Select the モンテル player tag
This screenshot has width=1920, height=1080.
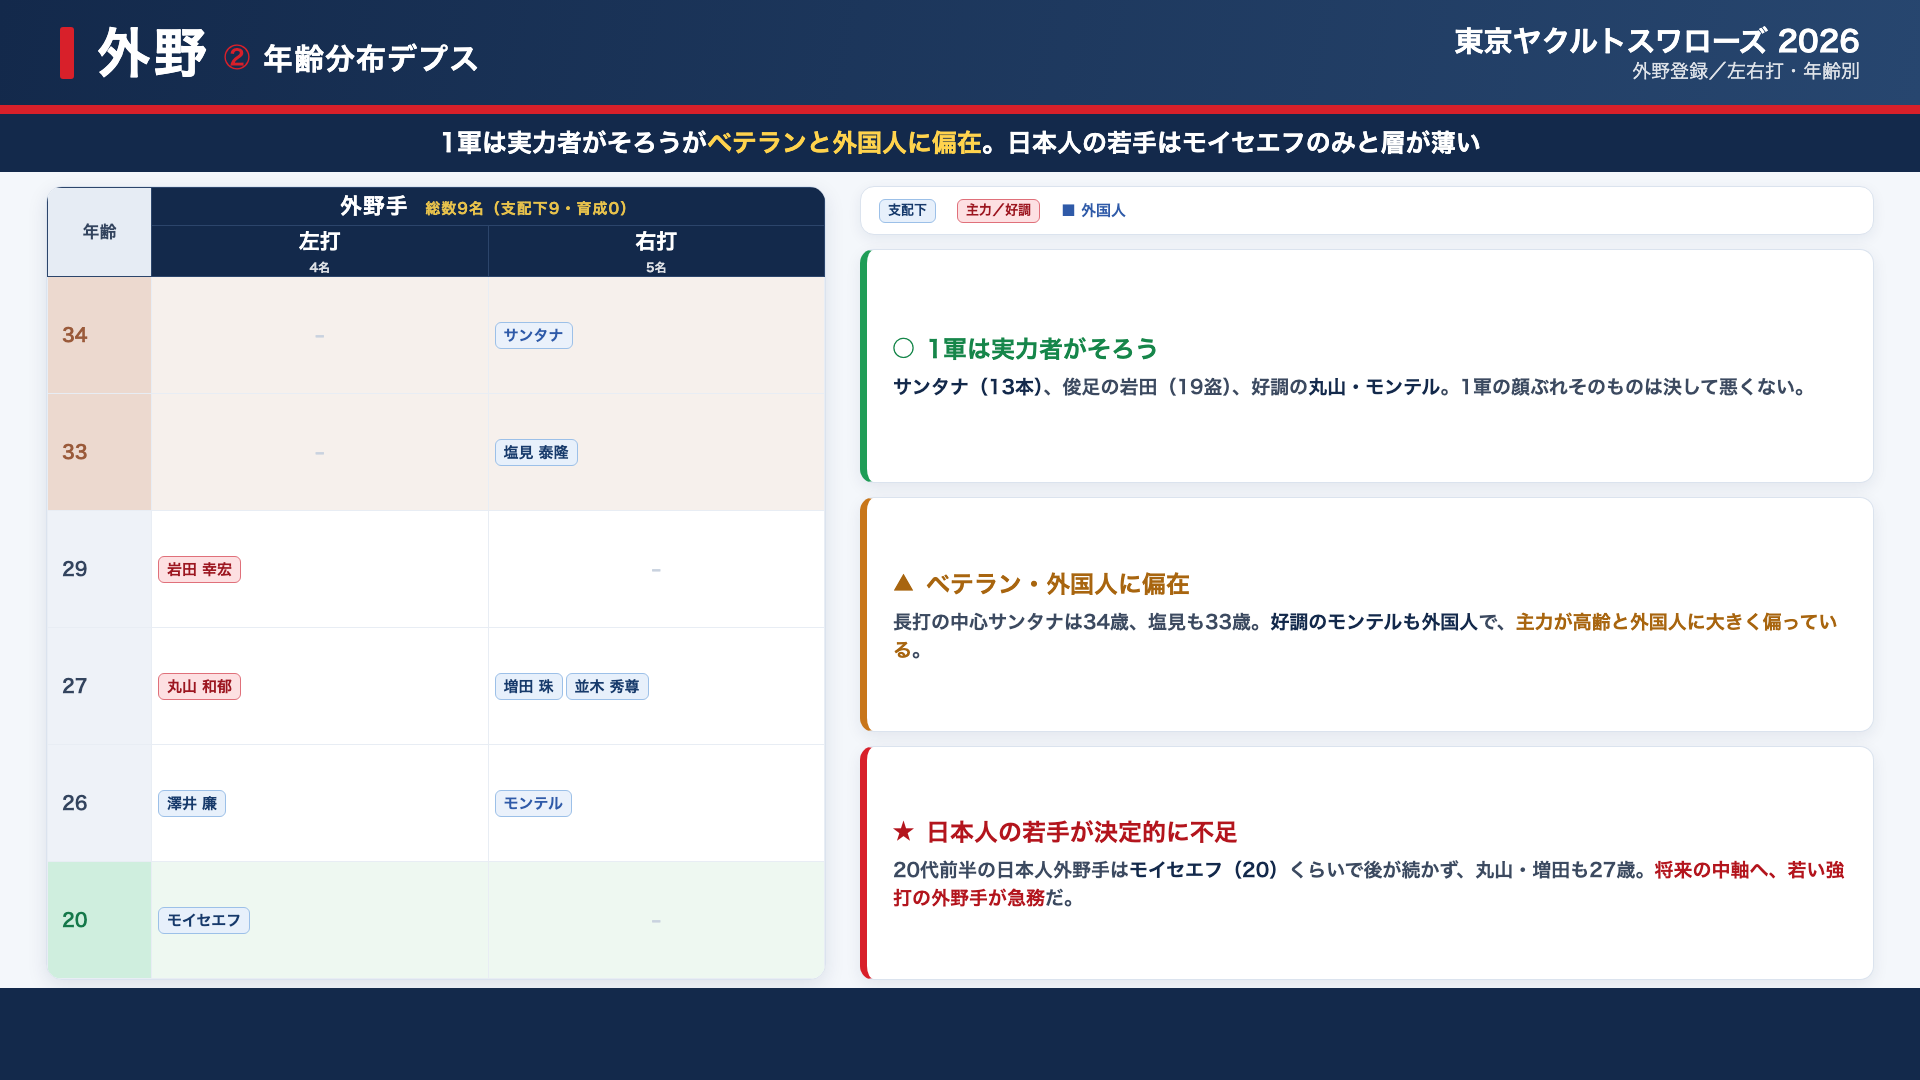click(533, 803)
